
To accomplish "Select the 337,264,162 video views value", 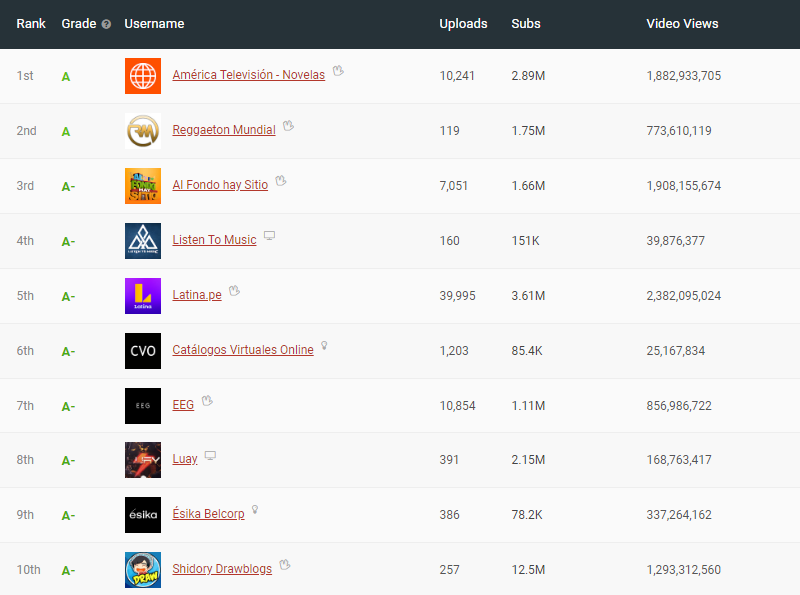I will point(679,515).
